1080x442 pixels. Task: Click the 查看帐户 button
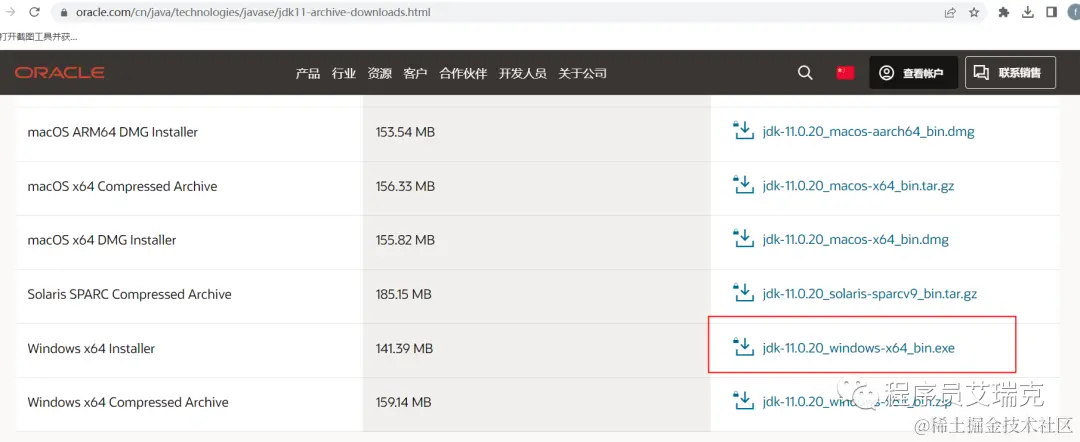[x=913, y=72]
